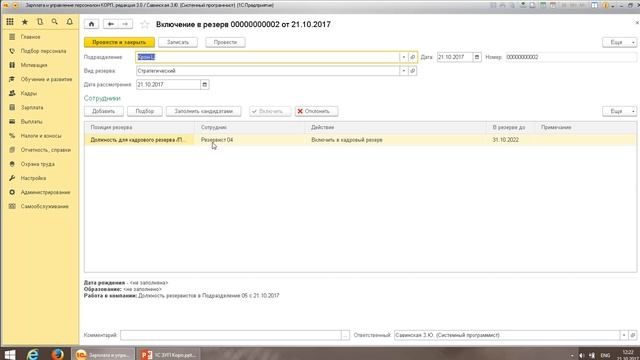
Task: Select the 31.10.2022 date cell
Action: coord(511,140)
